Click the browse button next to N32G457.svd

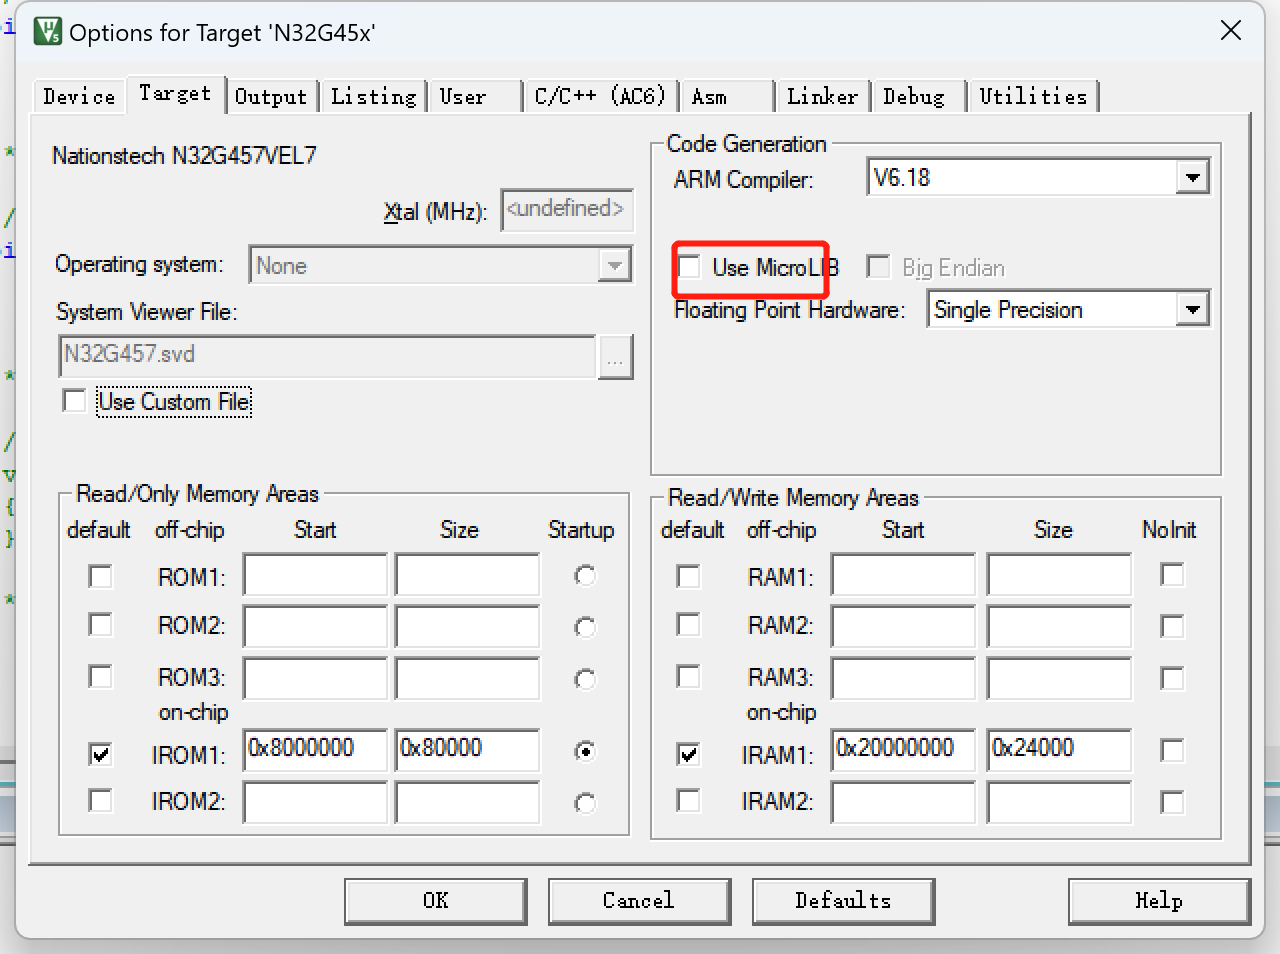[x=615, y=357]
